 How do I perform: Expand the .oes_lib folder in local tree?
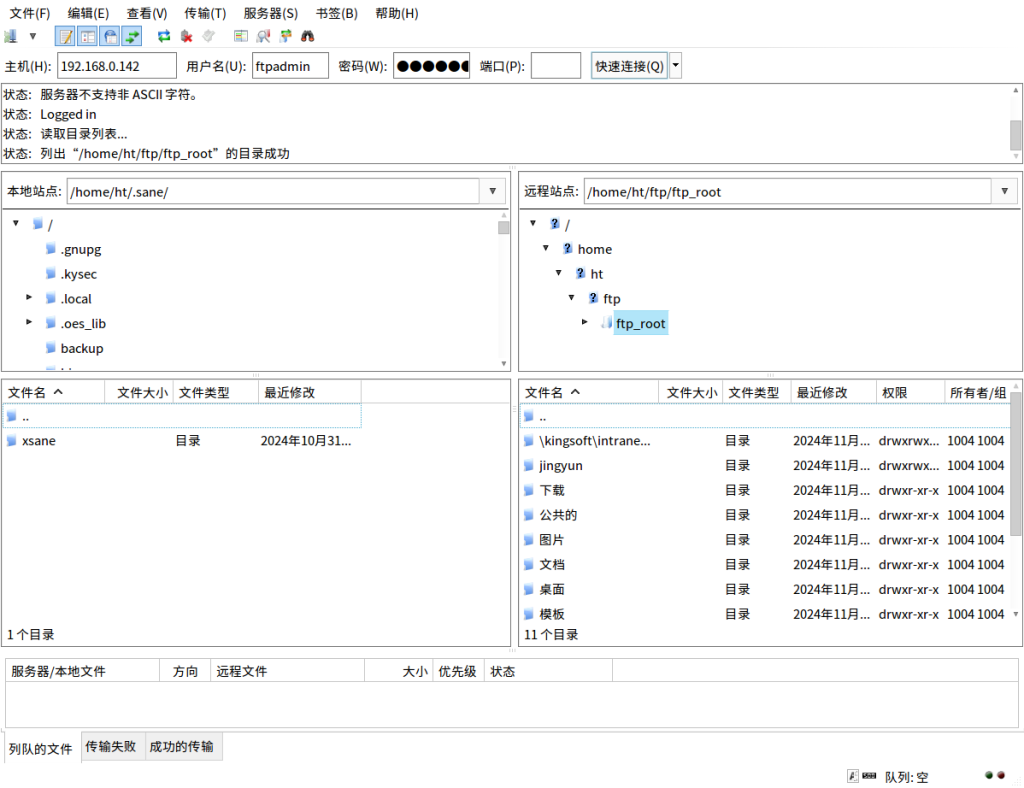point(29,323)
